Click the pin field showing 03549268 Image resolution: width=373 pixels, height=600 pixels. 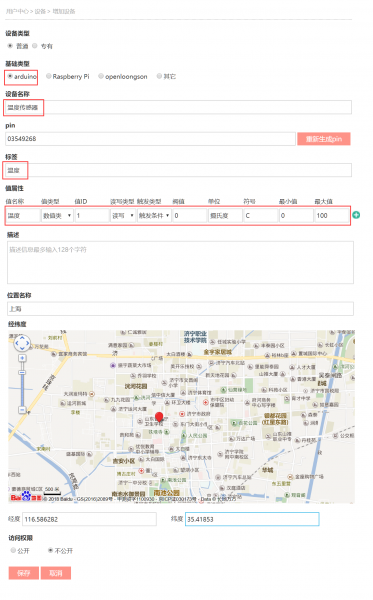(x=150, y=139)
